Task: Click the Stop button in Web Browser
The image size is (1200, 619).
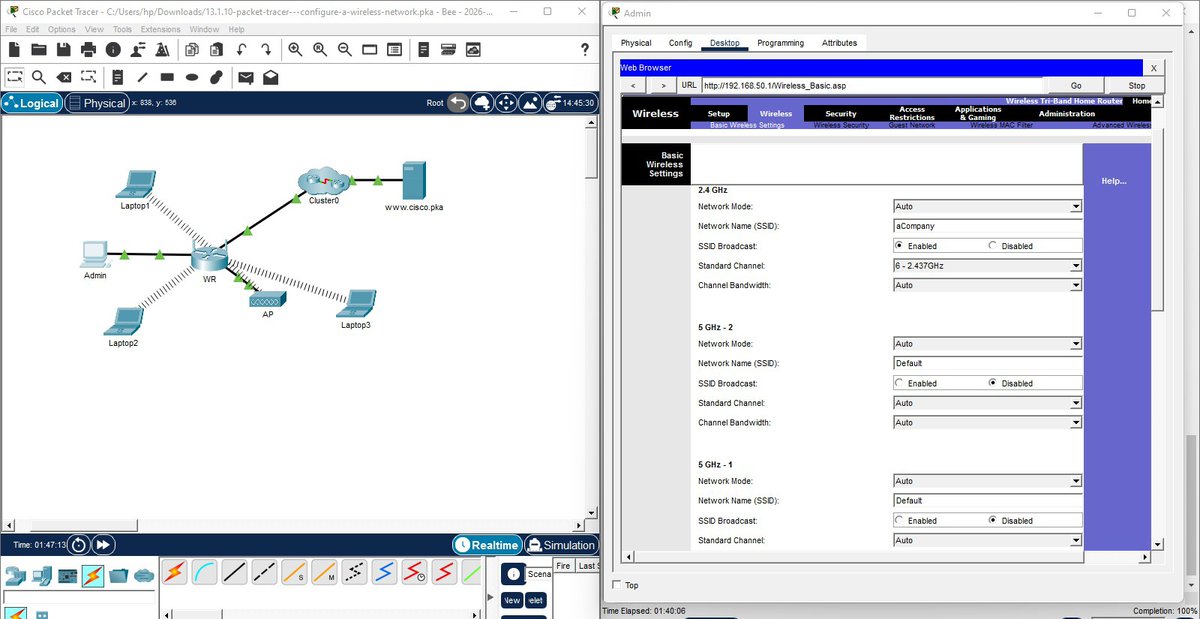Action: tap(1137, 86)
